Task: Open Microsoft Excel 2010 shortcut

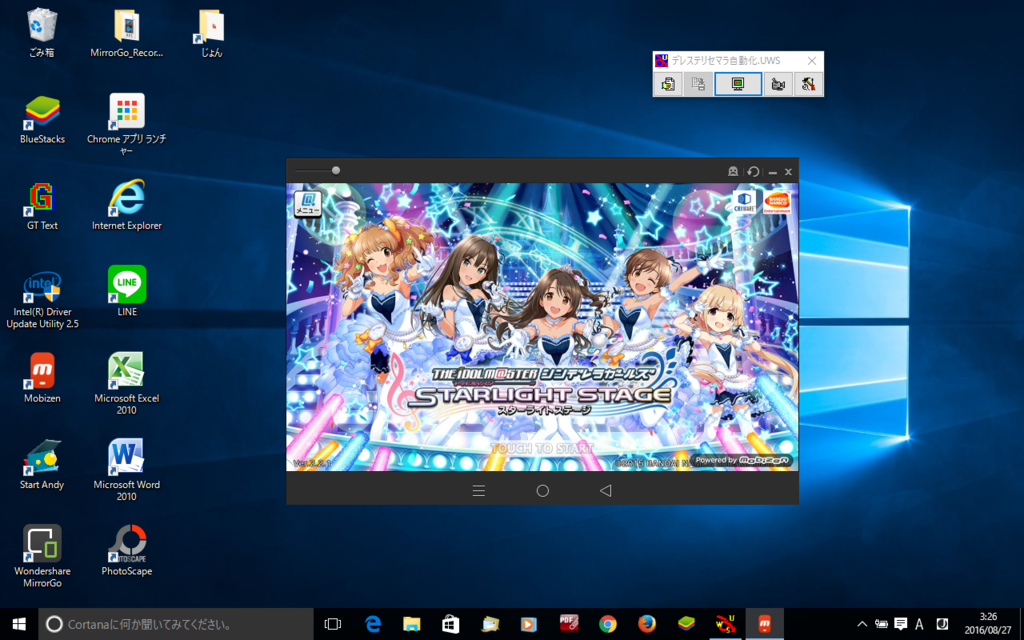Action: click(x=127, y=383)
